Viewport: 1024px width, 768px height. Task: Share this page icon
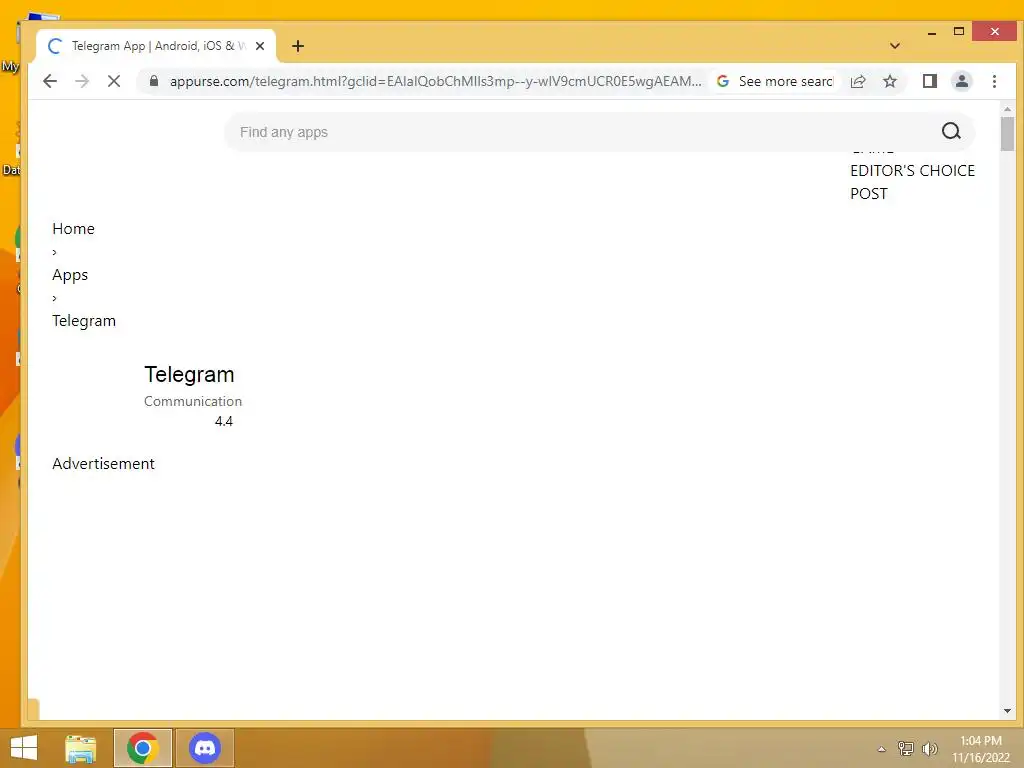857,81
